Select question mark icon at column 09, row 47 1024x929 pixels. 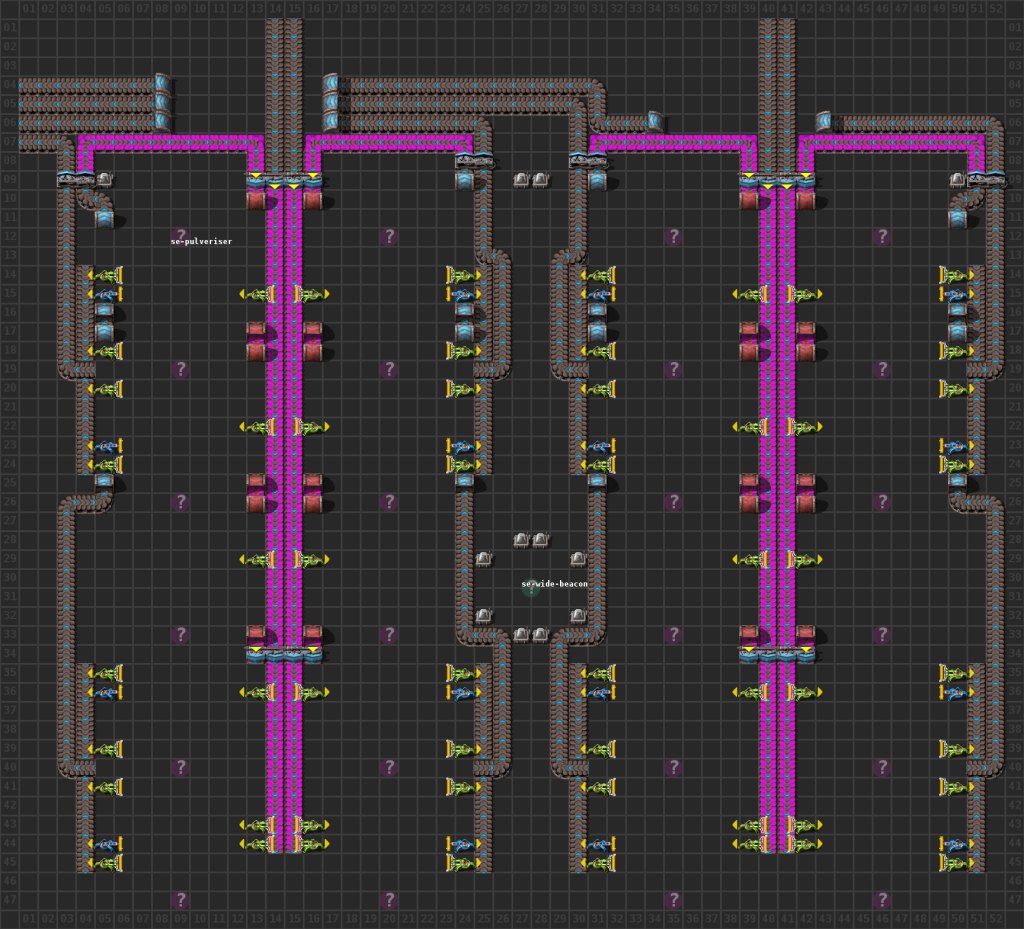180,900
